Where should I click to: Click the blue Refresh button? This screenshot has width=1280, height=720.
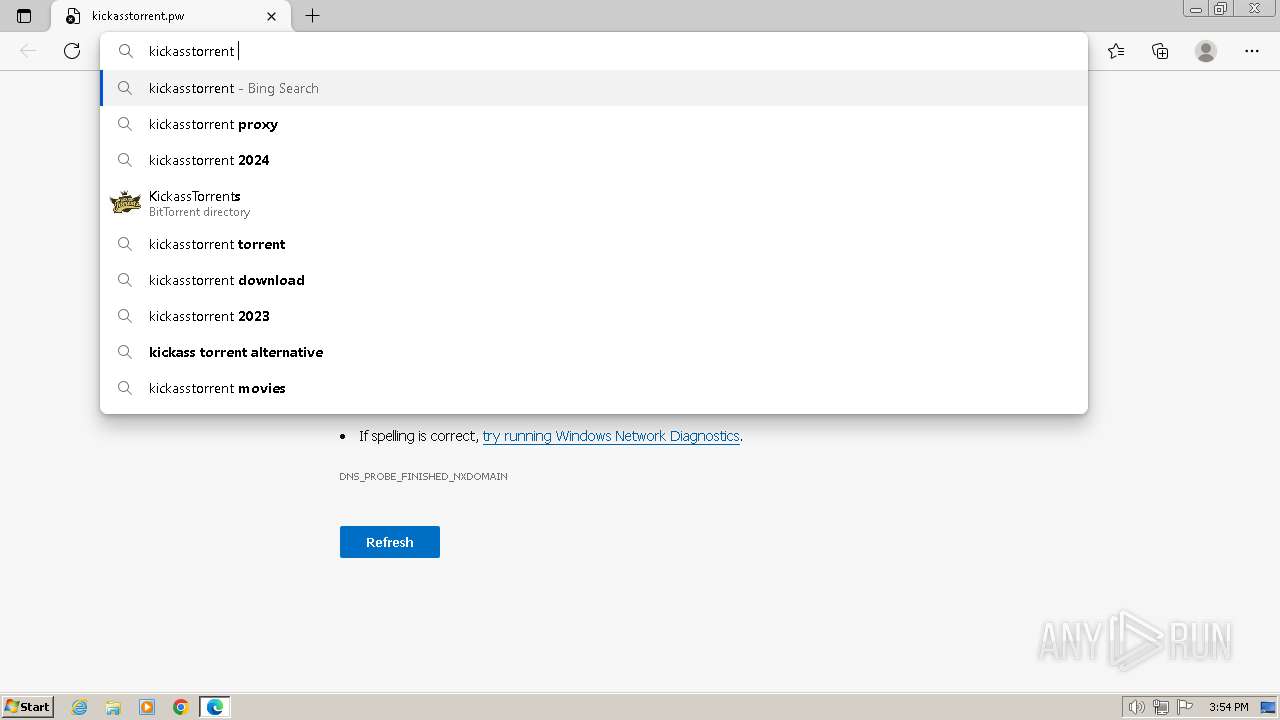[x=390, y=542]
